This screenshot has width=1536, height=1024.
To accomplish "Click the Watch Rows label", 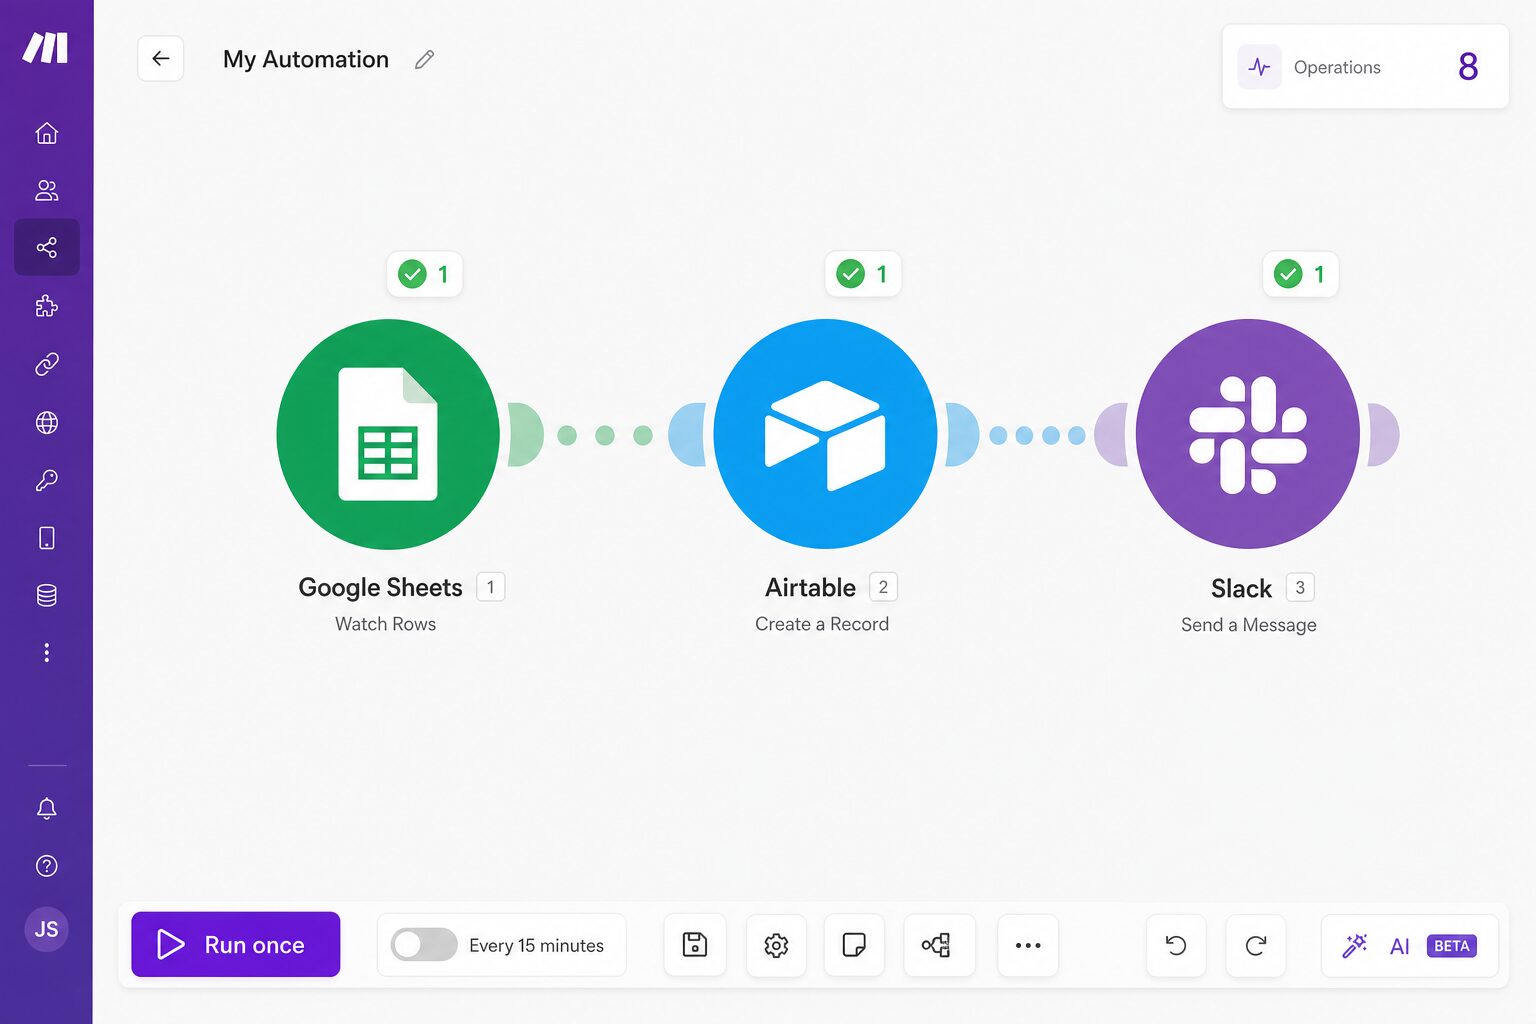I will click(386, 624).
